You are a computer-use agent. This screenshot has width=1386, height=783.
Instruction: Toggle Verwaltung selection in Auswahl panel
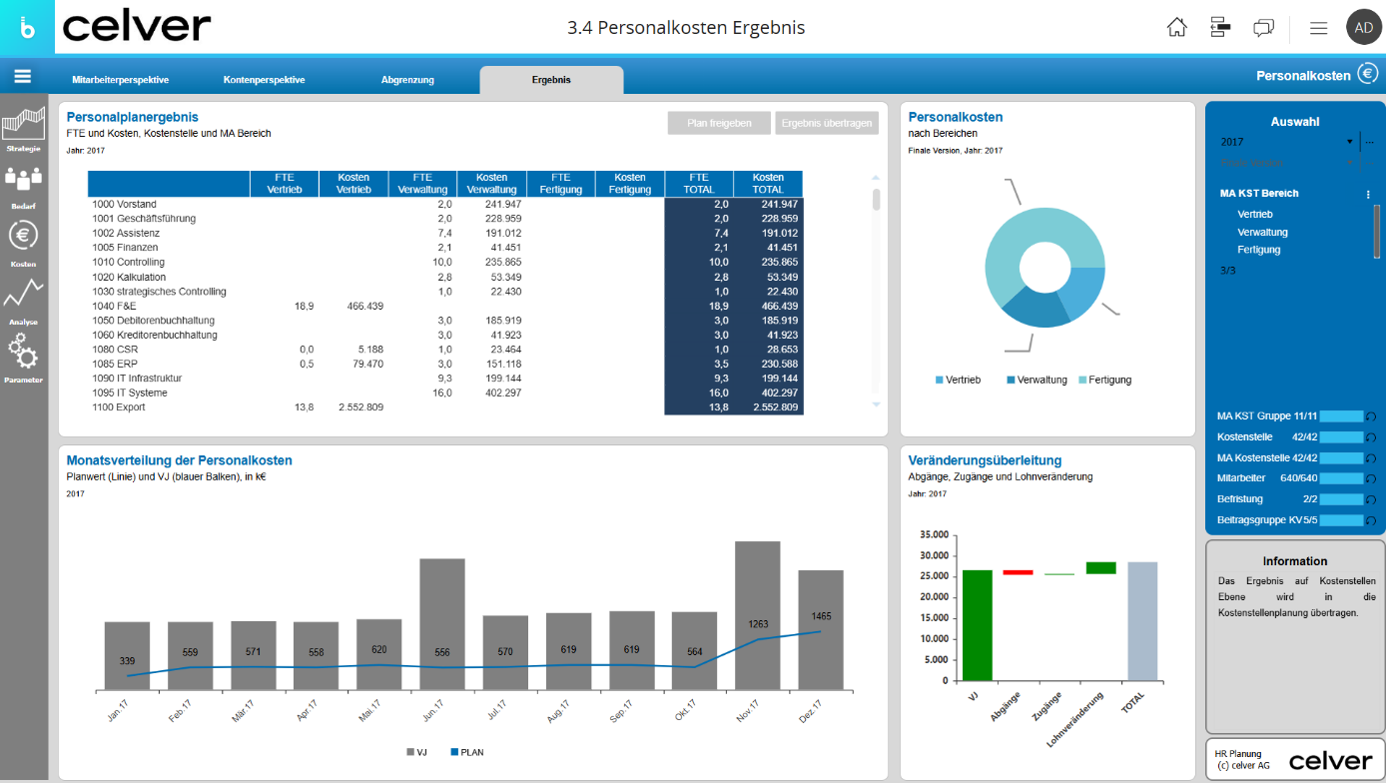pyautogui.click(x=1263, y=232)
